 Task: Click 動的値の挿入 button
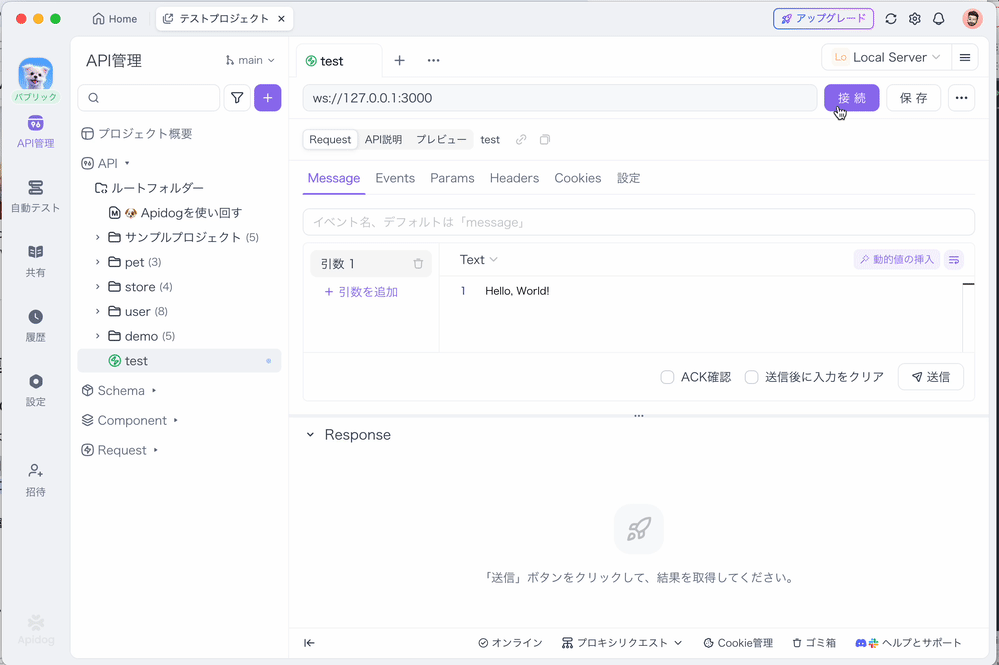pos(896,260)
